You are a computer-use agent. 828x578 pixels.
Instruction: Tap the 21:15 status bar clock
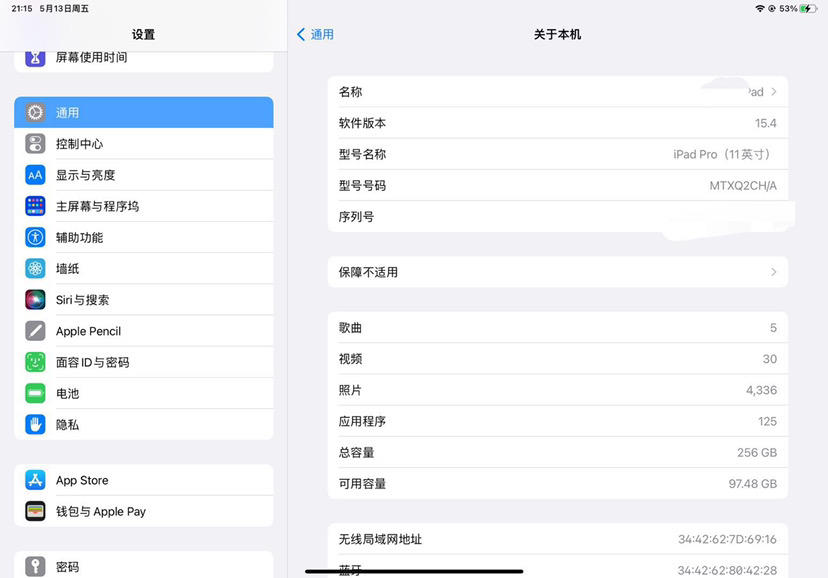[x=22, y=8]
